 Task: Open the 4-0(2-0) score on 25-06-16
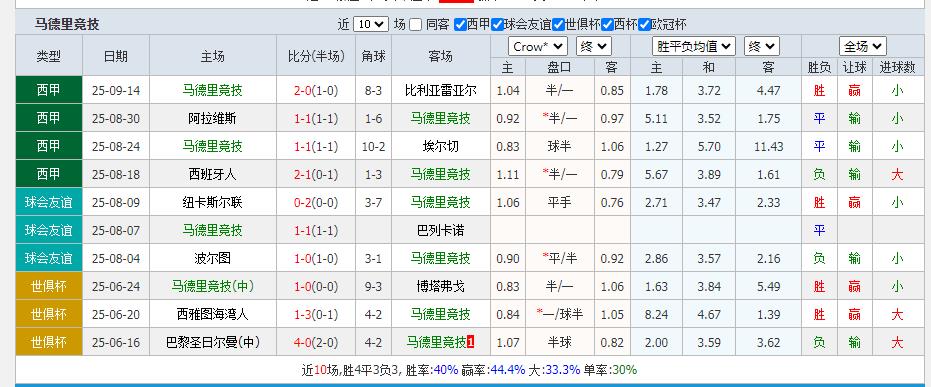pos(316,342)
